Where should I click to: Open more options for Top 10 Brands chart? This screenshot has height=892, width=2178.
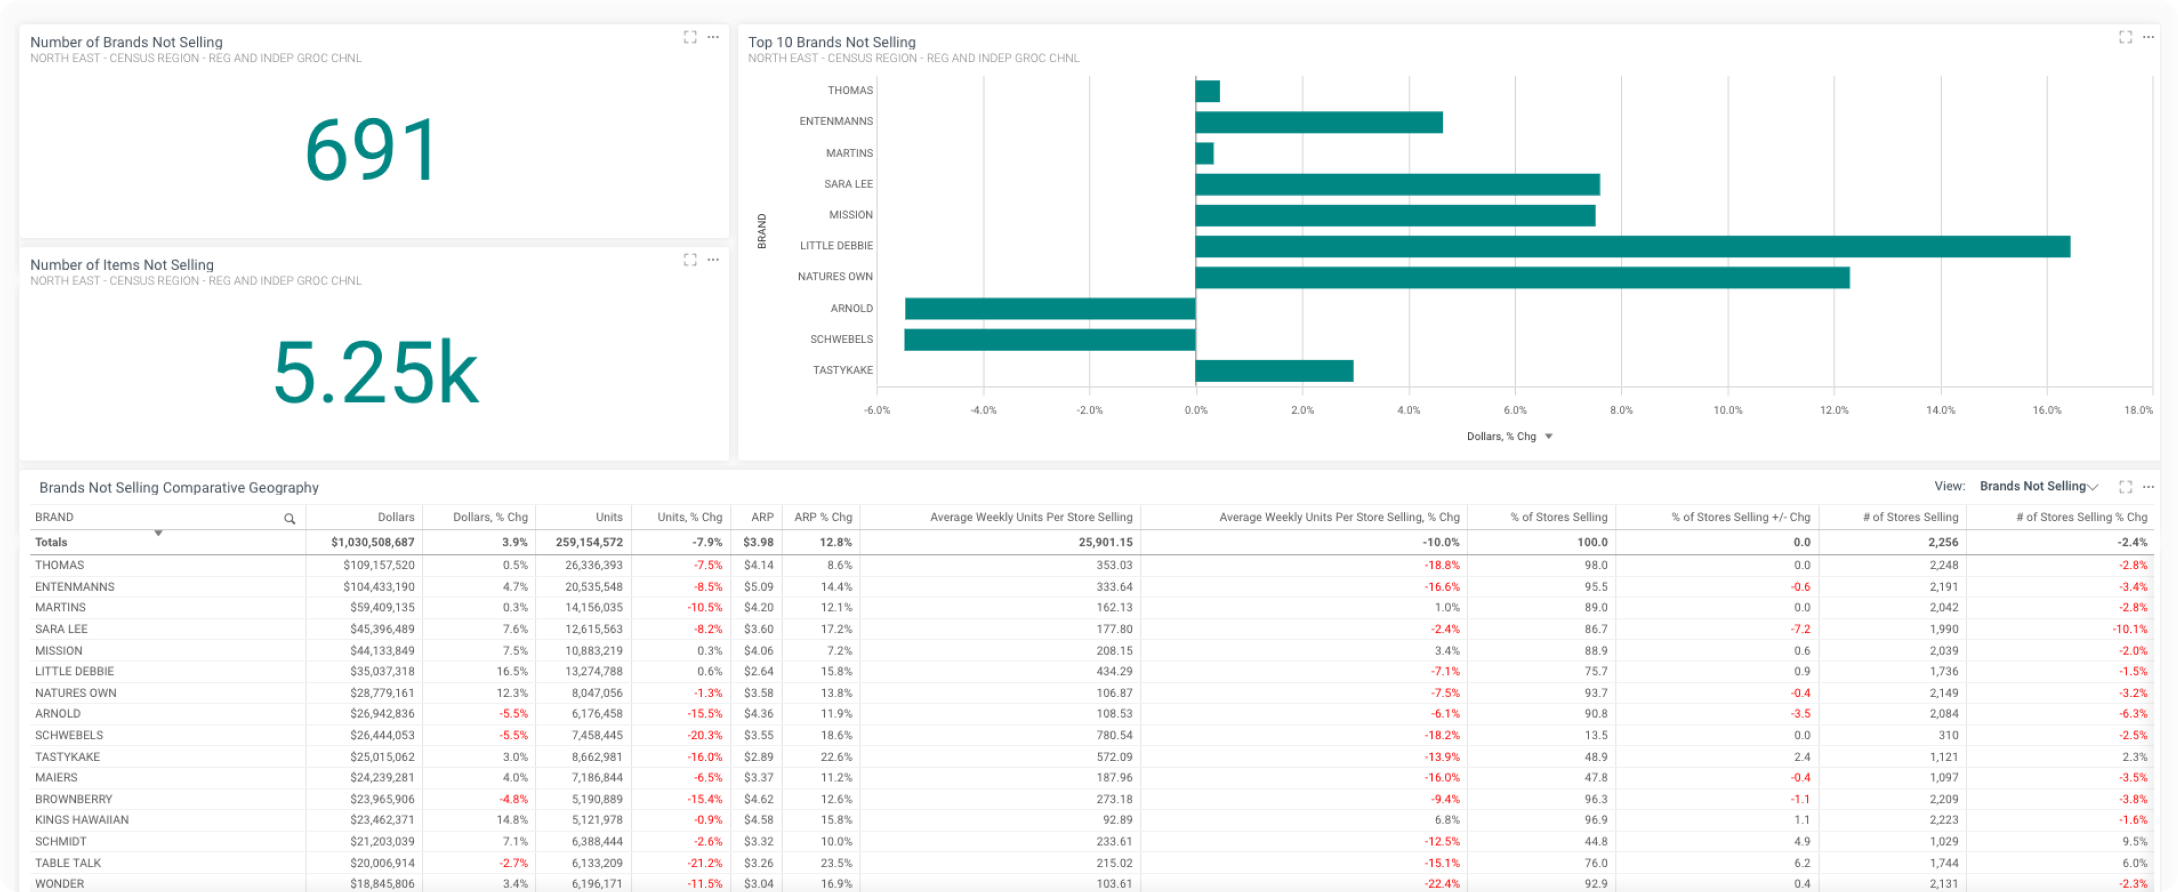pos(2148,37)
